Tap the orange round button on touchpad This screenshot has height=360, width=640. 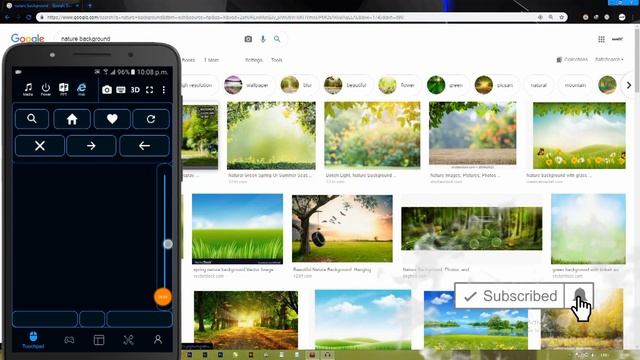click(162, 297)
